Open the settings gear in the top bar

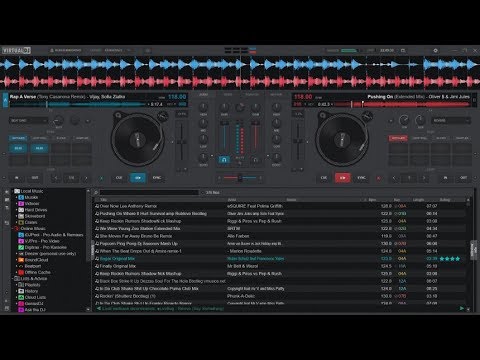(x=435, y=50)
